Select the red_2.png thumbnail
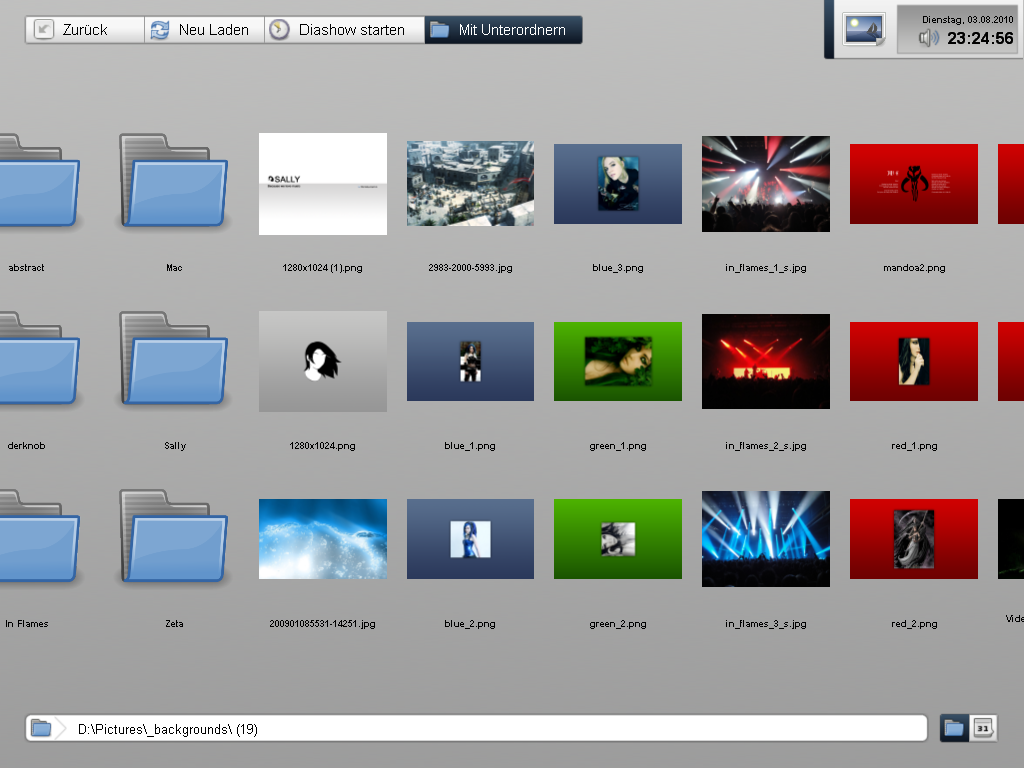Image resolution: width=1024 pixels, height=768 pixels. [x=914, y=539]
